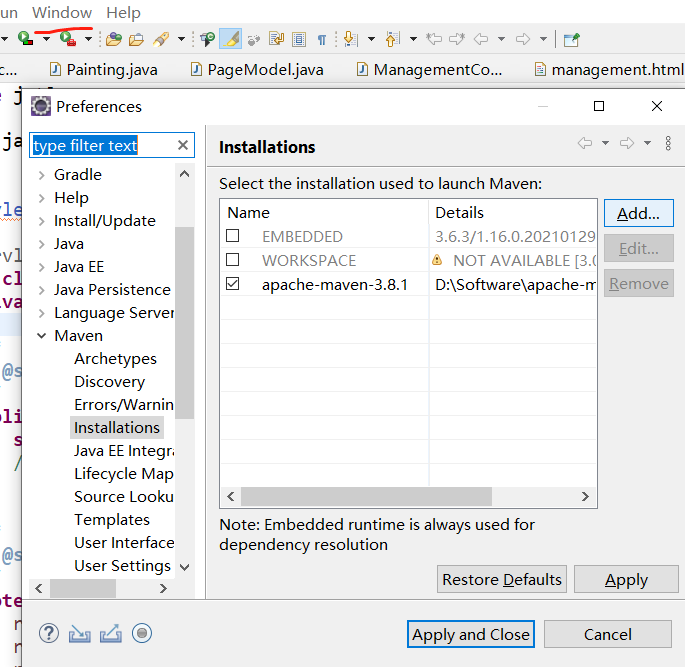This screenshot has height=667, width=685.
Task: Switch to management.html editor tab
Action: (x=609, y=69)
